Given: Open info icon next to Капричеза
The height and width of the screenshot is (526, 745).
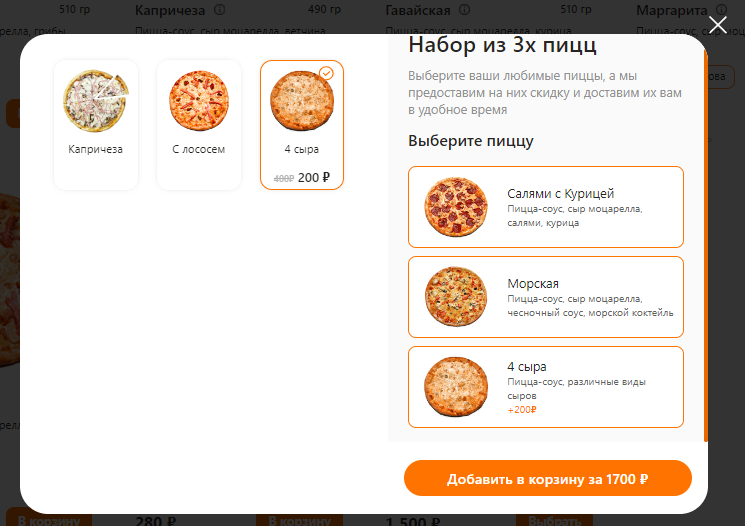Looking at the screenshot, I should coord(220,10).
